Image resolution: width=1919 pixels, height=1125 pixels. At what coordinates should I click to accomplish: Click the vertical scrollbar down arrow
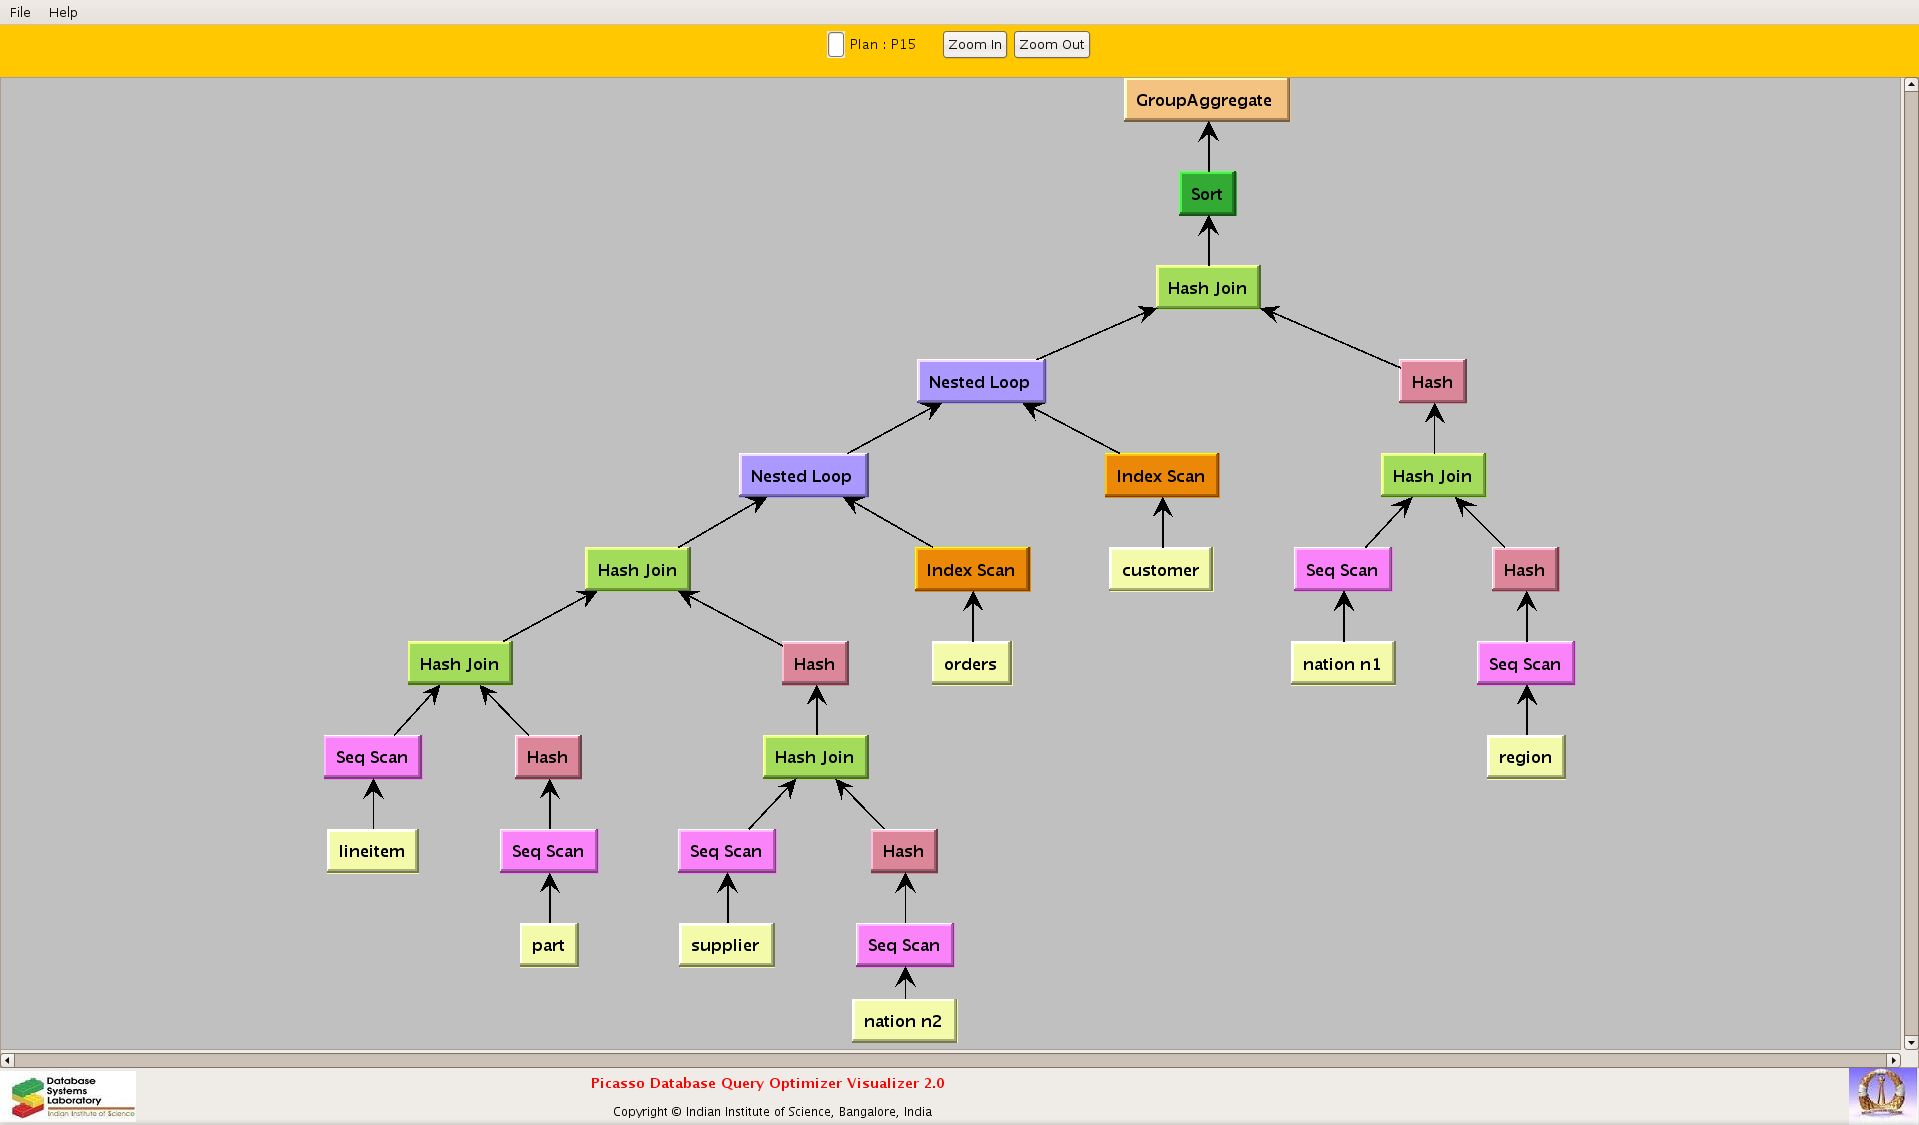1911,1042
